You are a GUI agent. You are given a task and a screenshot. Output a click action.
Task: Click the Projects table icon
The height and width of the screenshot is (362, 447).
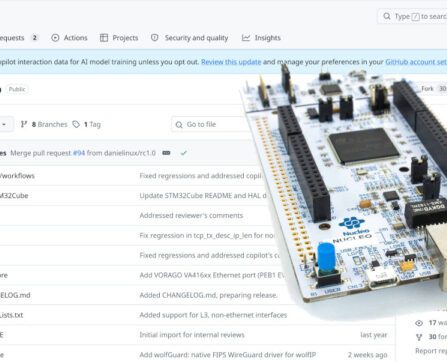(x=104, y=38)
